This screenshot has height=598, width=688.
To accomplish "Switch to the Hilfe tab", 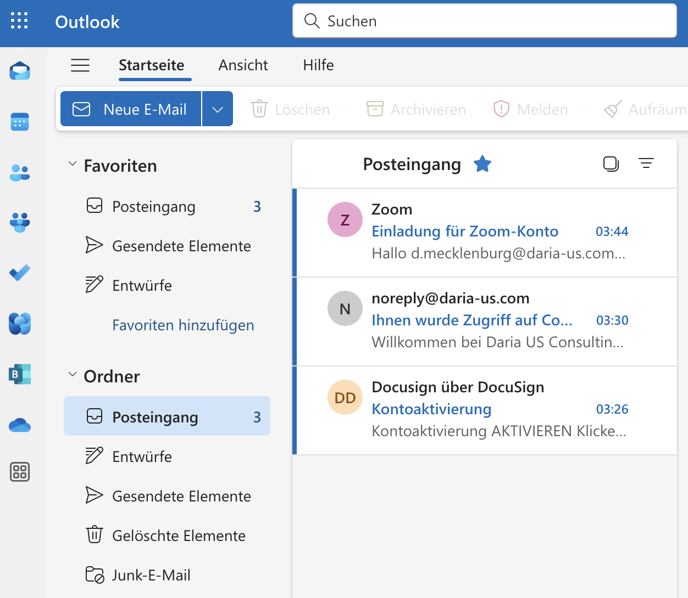I will (x=318, y=65).
